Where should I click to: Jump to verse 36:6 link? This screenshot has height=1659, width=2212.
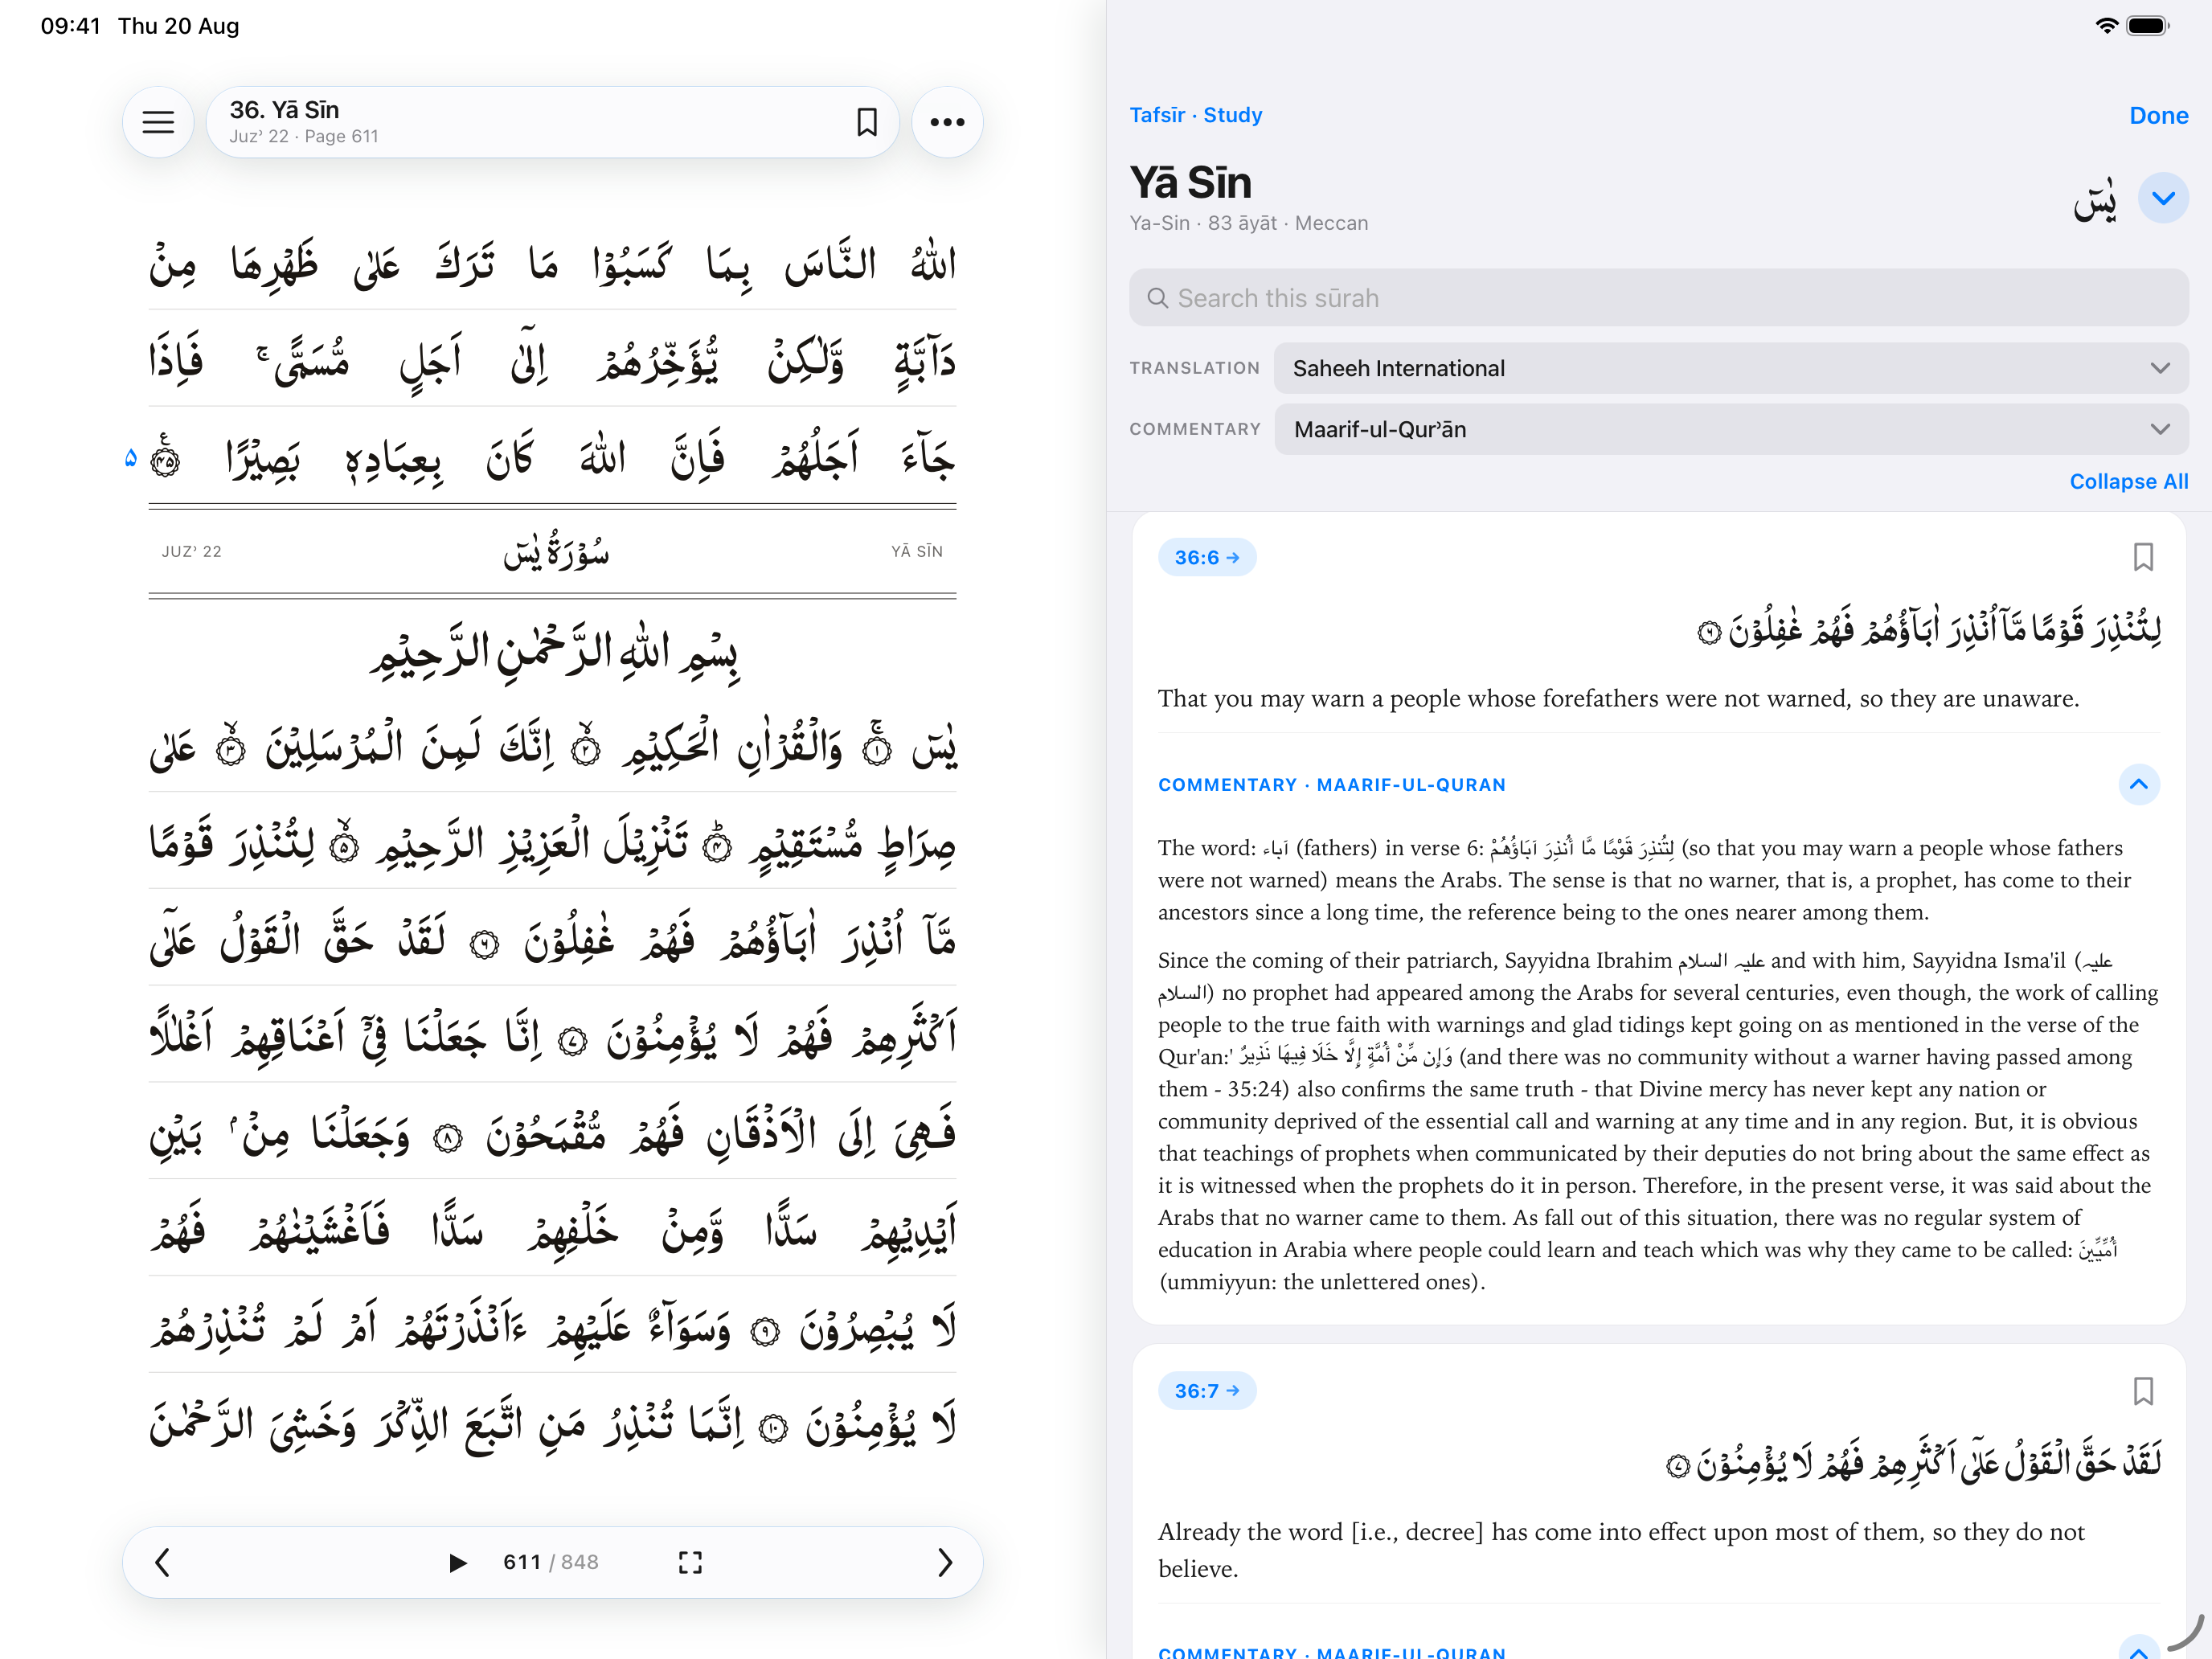(1207, 557)
